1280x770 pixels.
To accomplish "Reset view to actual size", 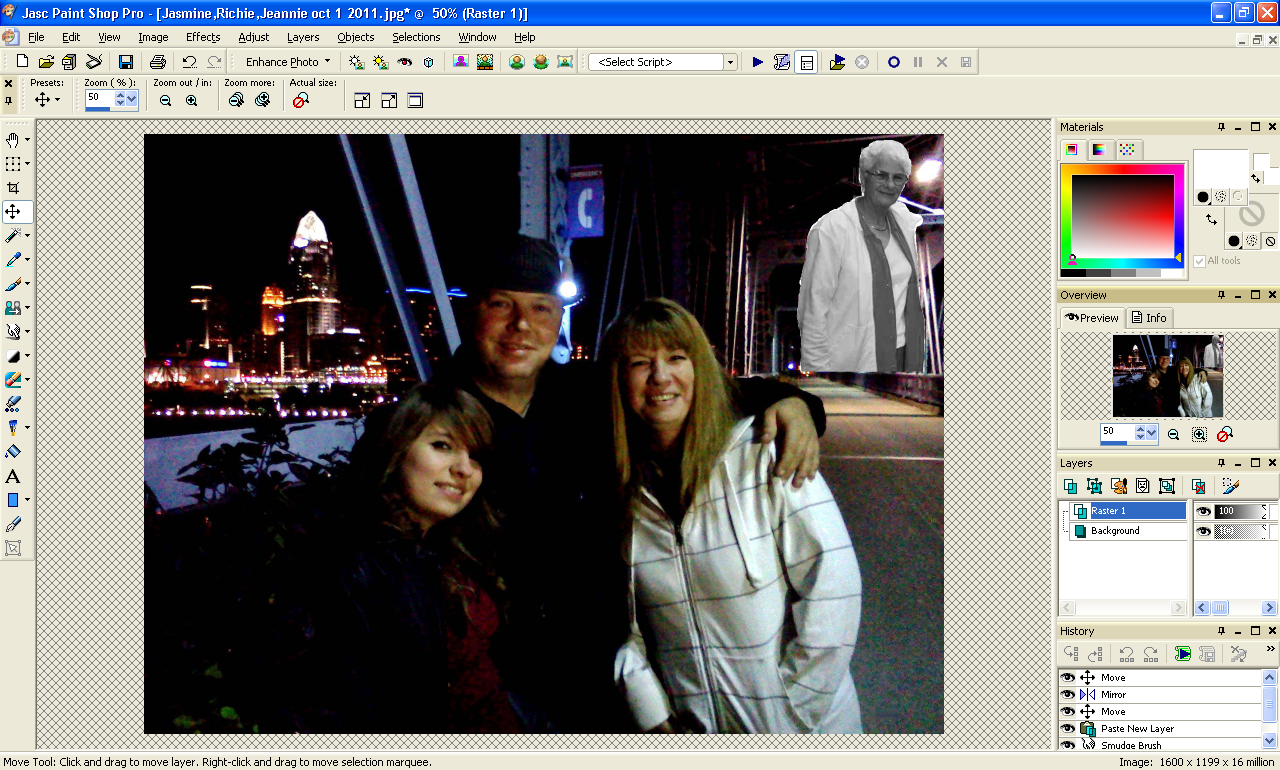I will (300, 100).
